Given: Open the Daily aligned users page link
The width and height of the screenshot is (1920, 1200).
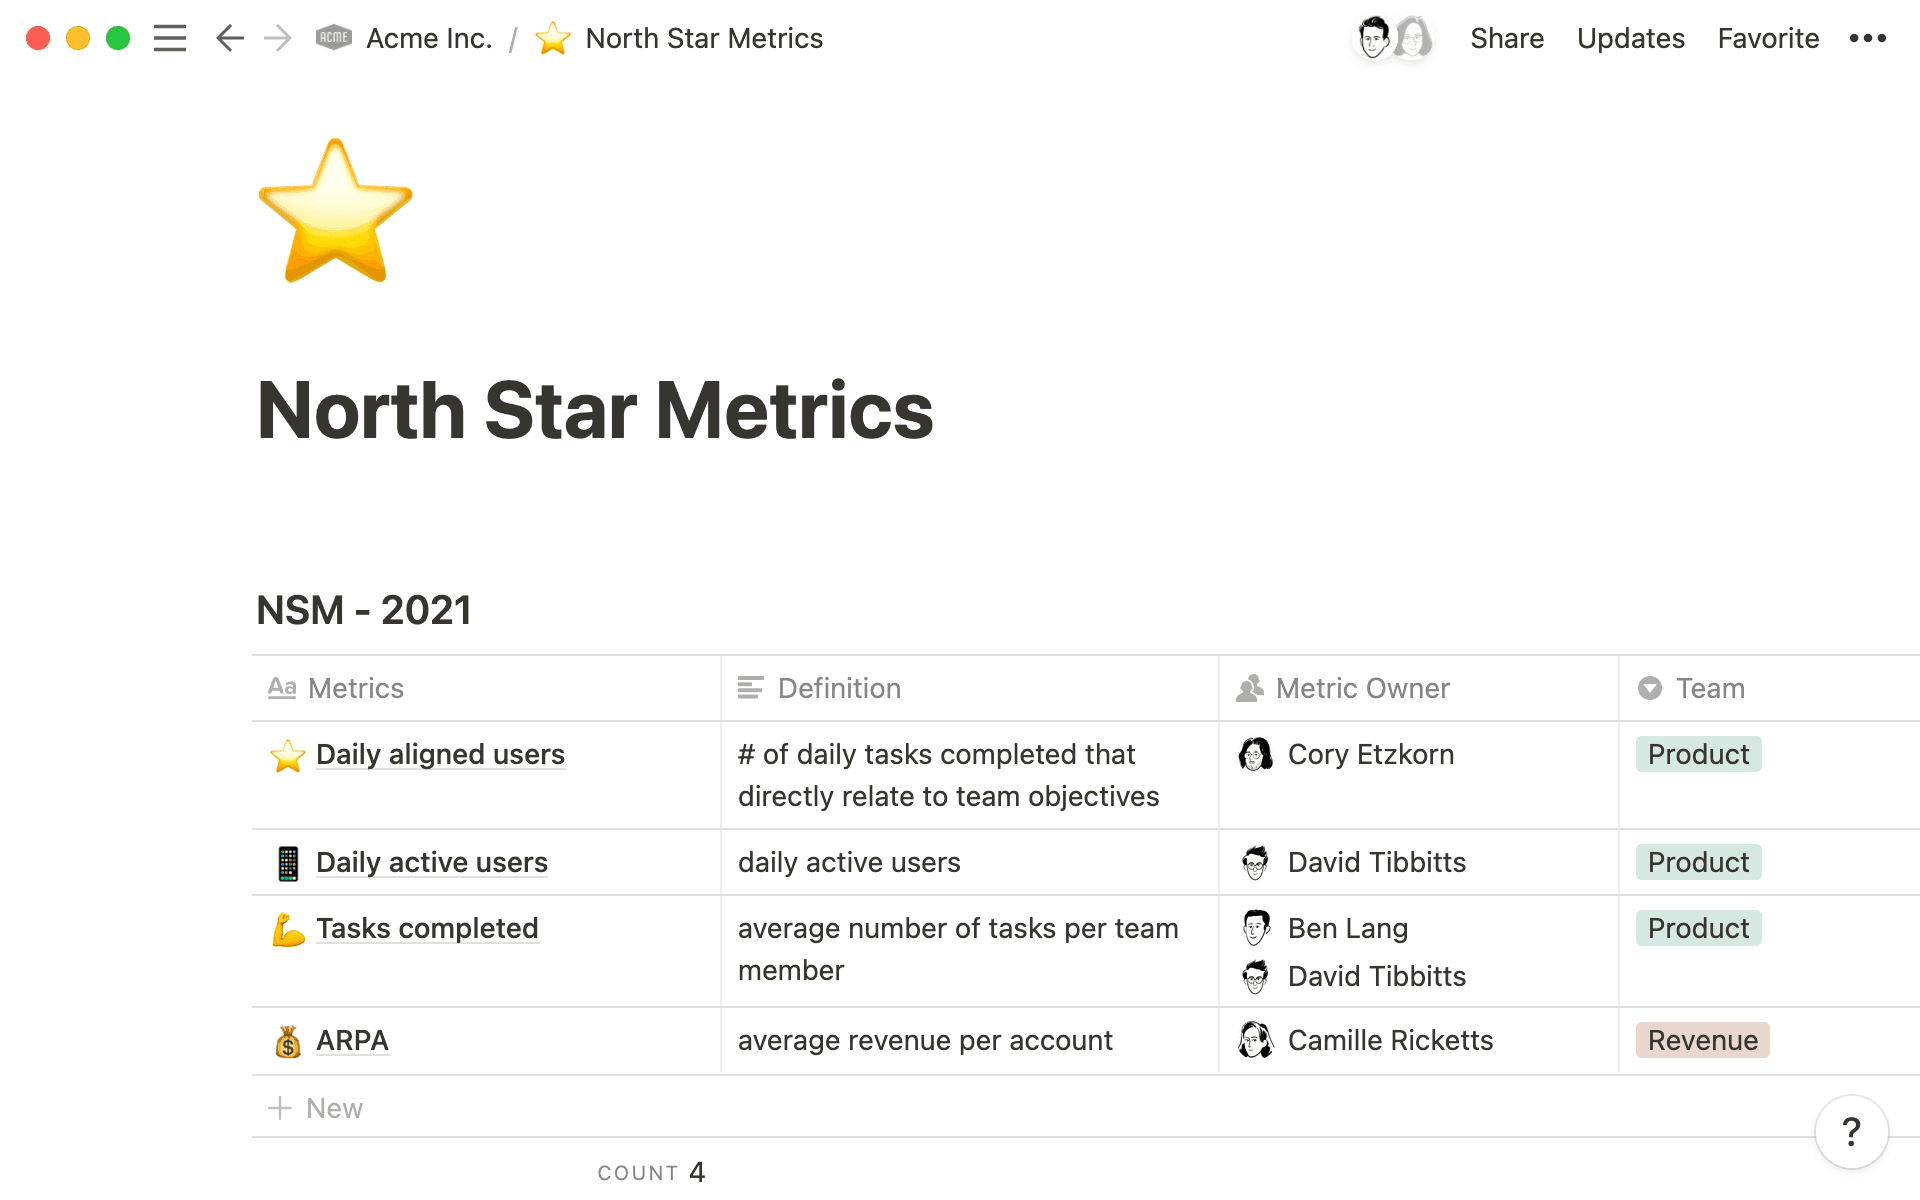Looking at the screenshot, I should click(440, 755).
